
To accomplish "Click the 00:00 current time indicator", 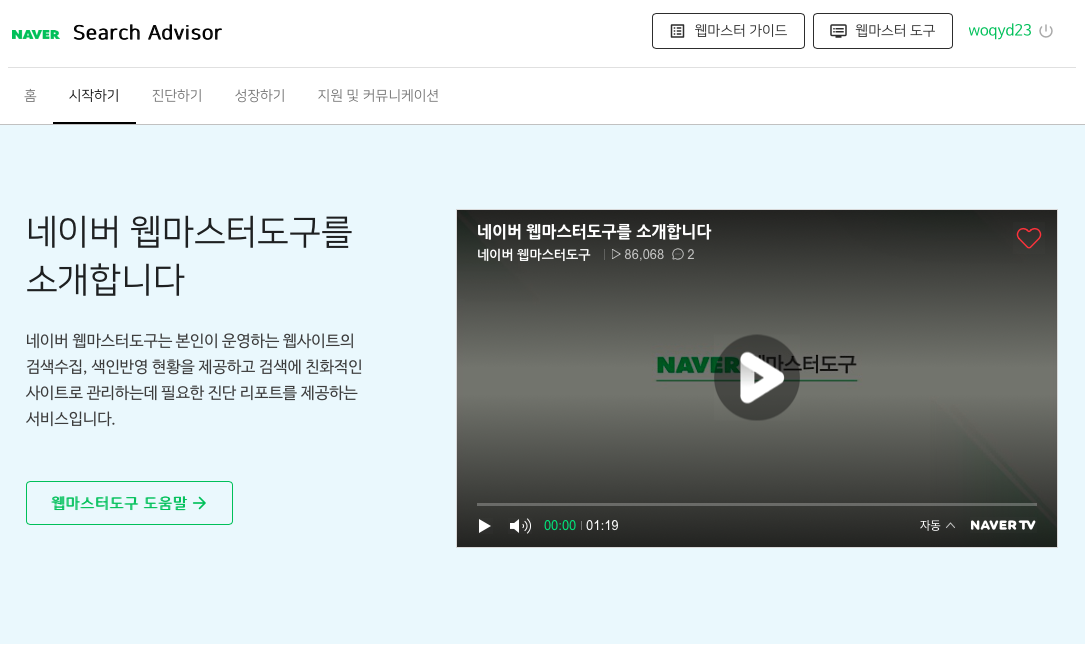I will click(x=560, y=525).
